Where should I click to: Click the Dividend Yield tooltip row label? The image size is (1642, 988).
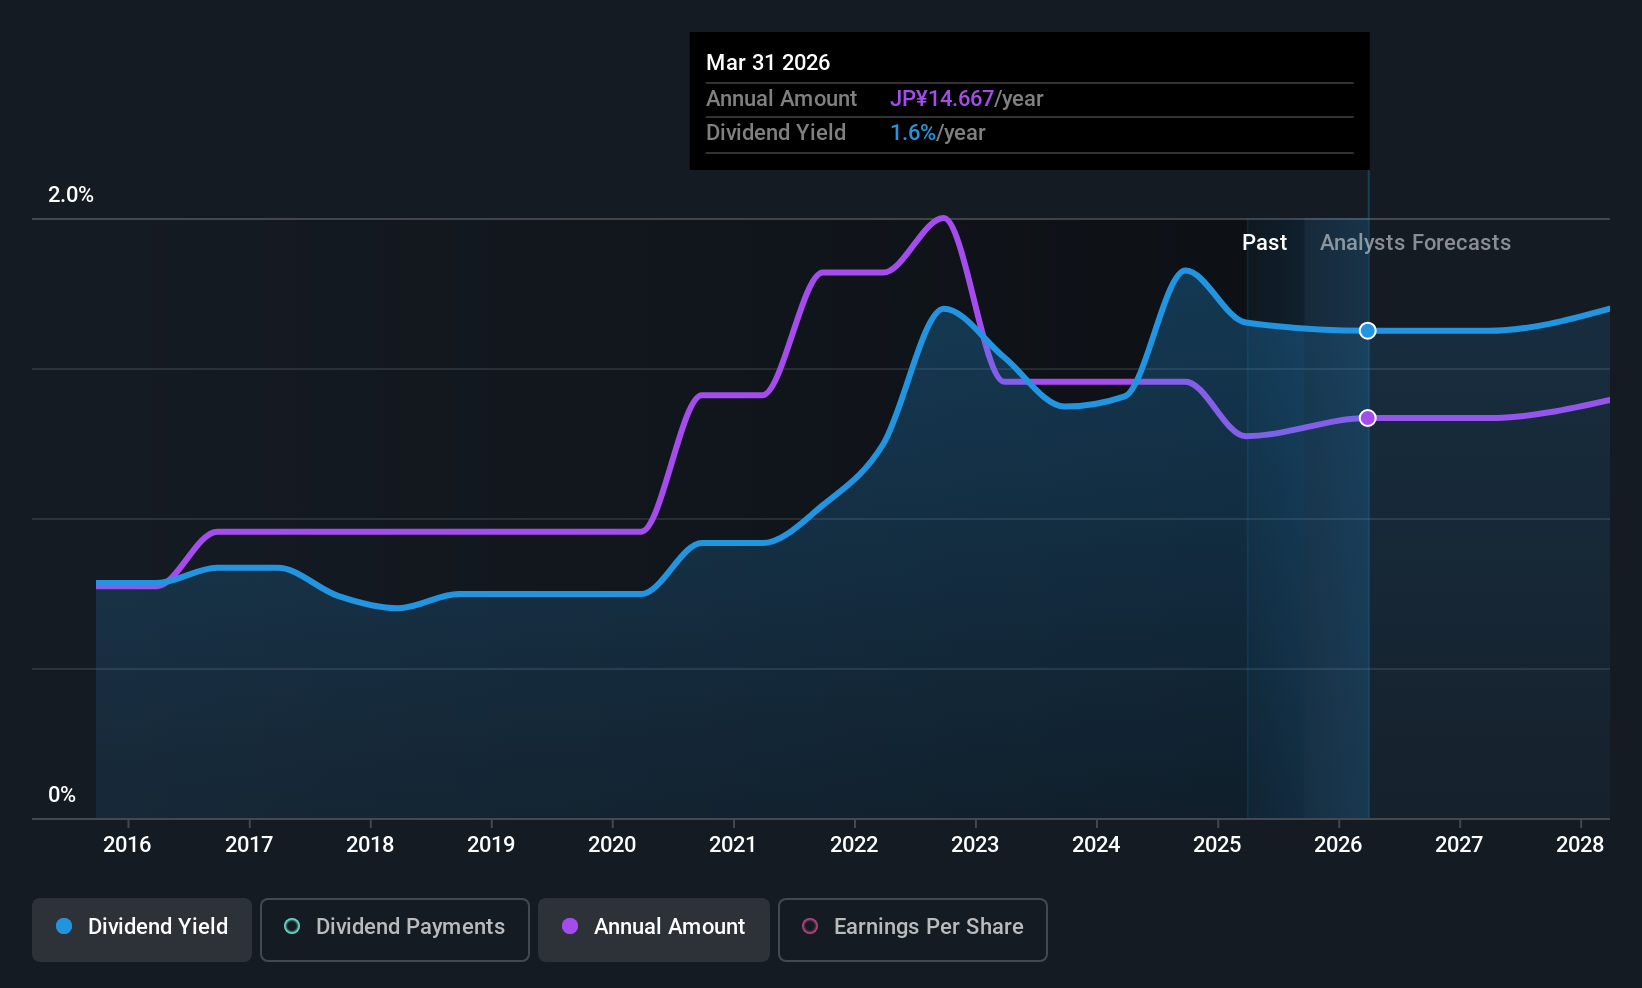click(x=776, y=133)
